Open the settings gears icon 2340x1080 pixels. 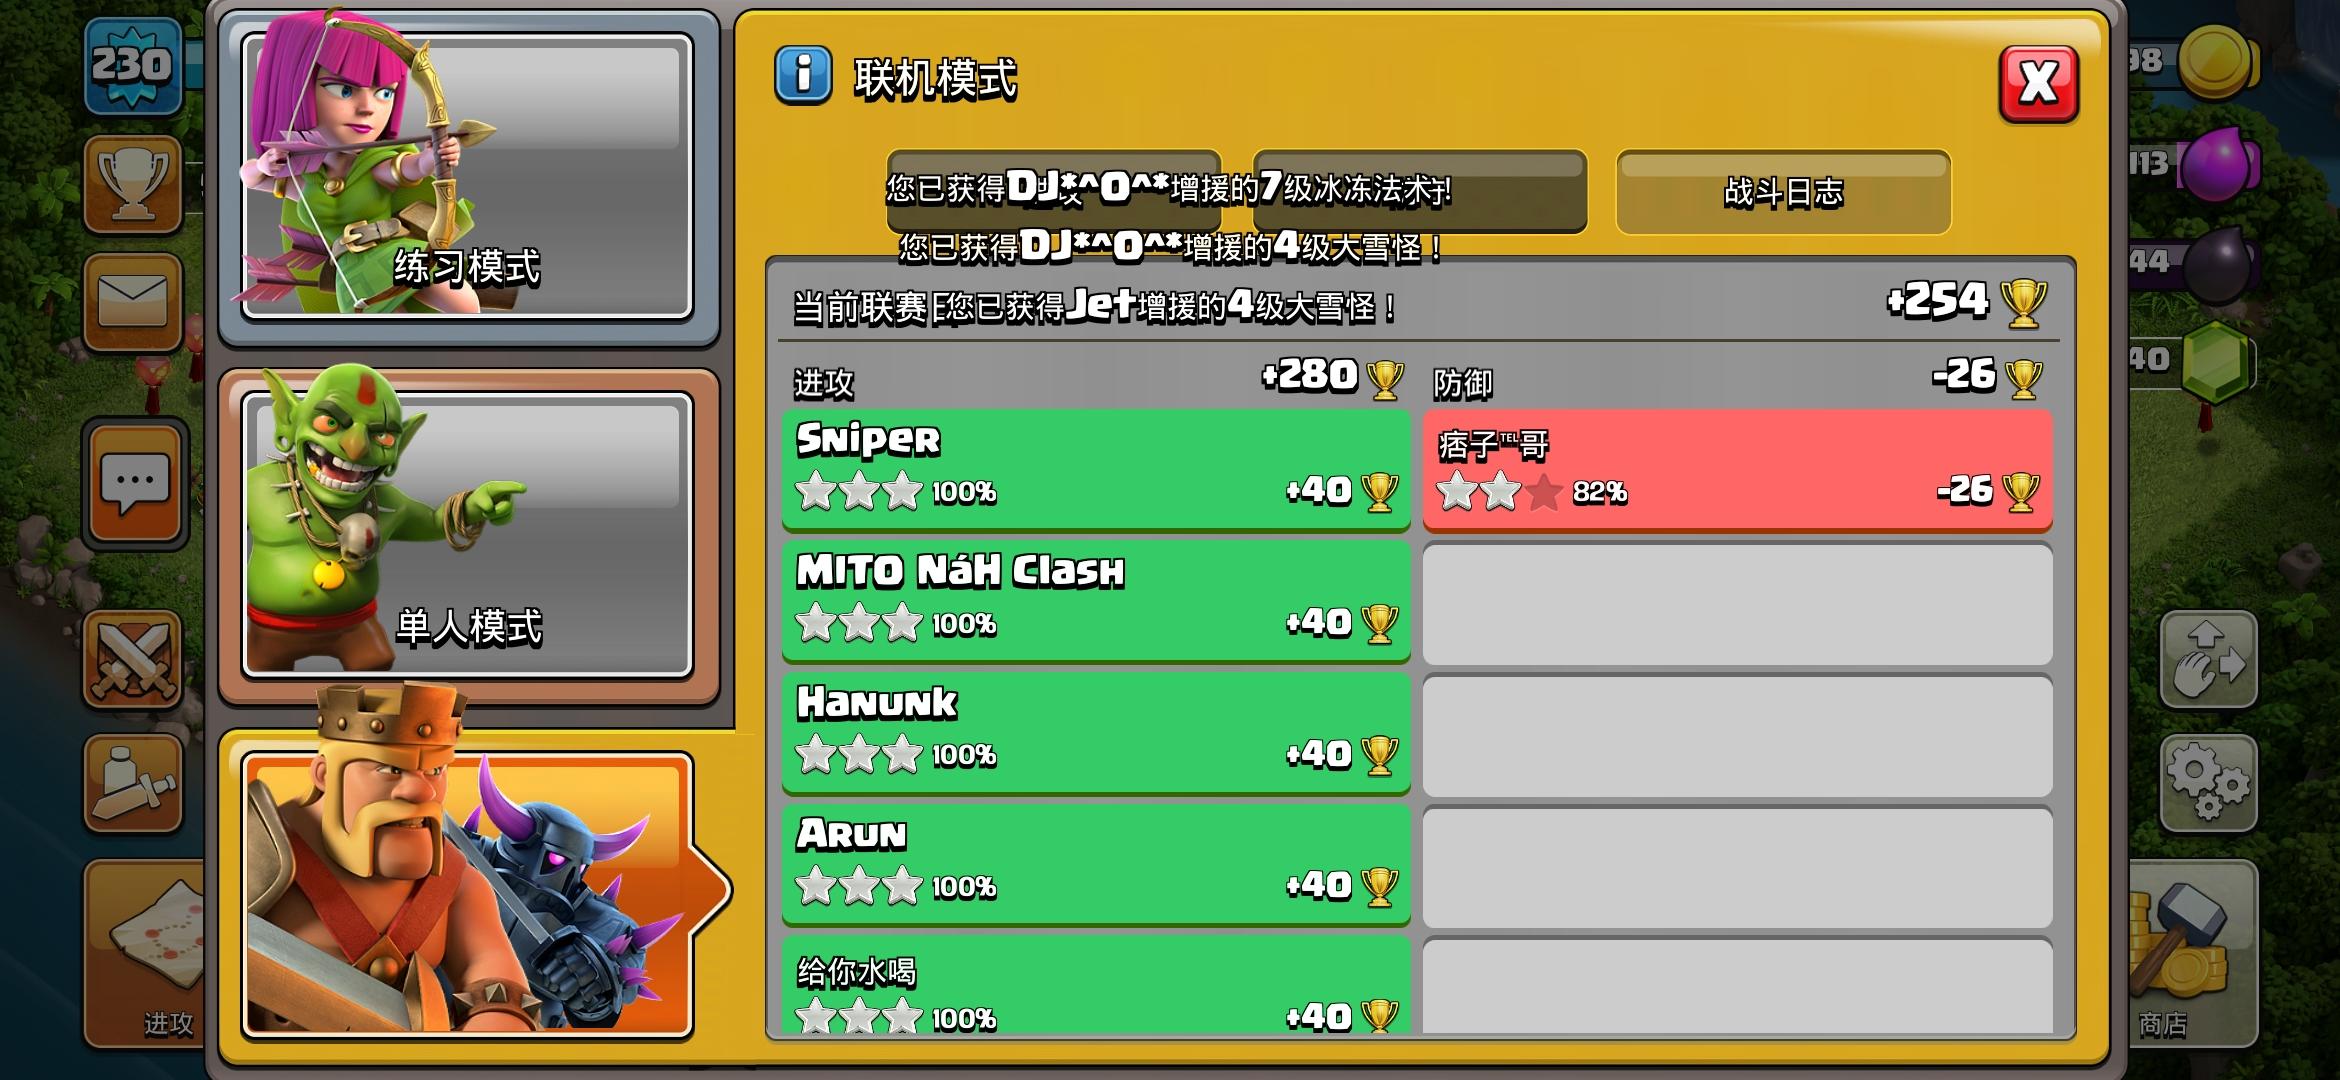[2208, 783]
